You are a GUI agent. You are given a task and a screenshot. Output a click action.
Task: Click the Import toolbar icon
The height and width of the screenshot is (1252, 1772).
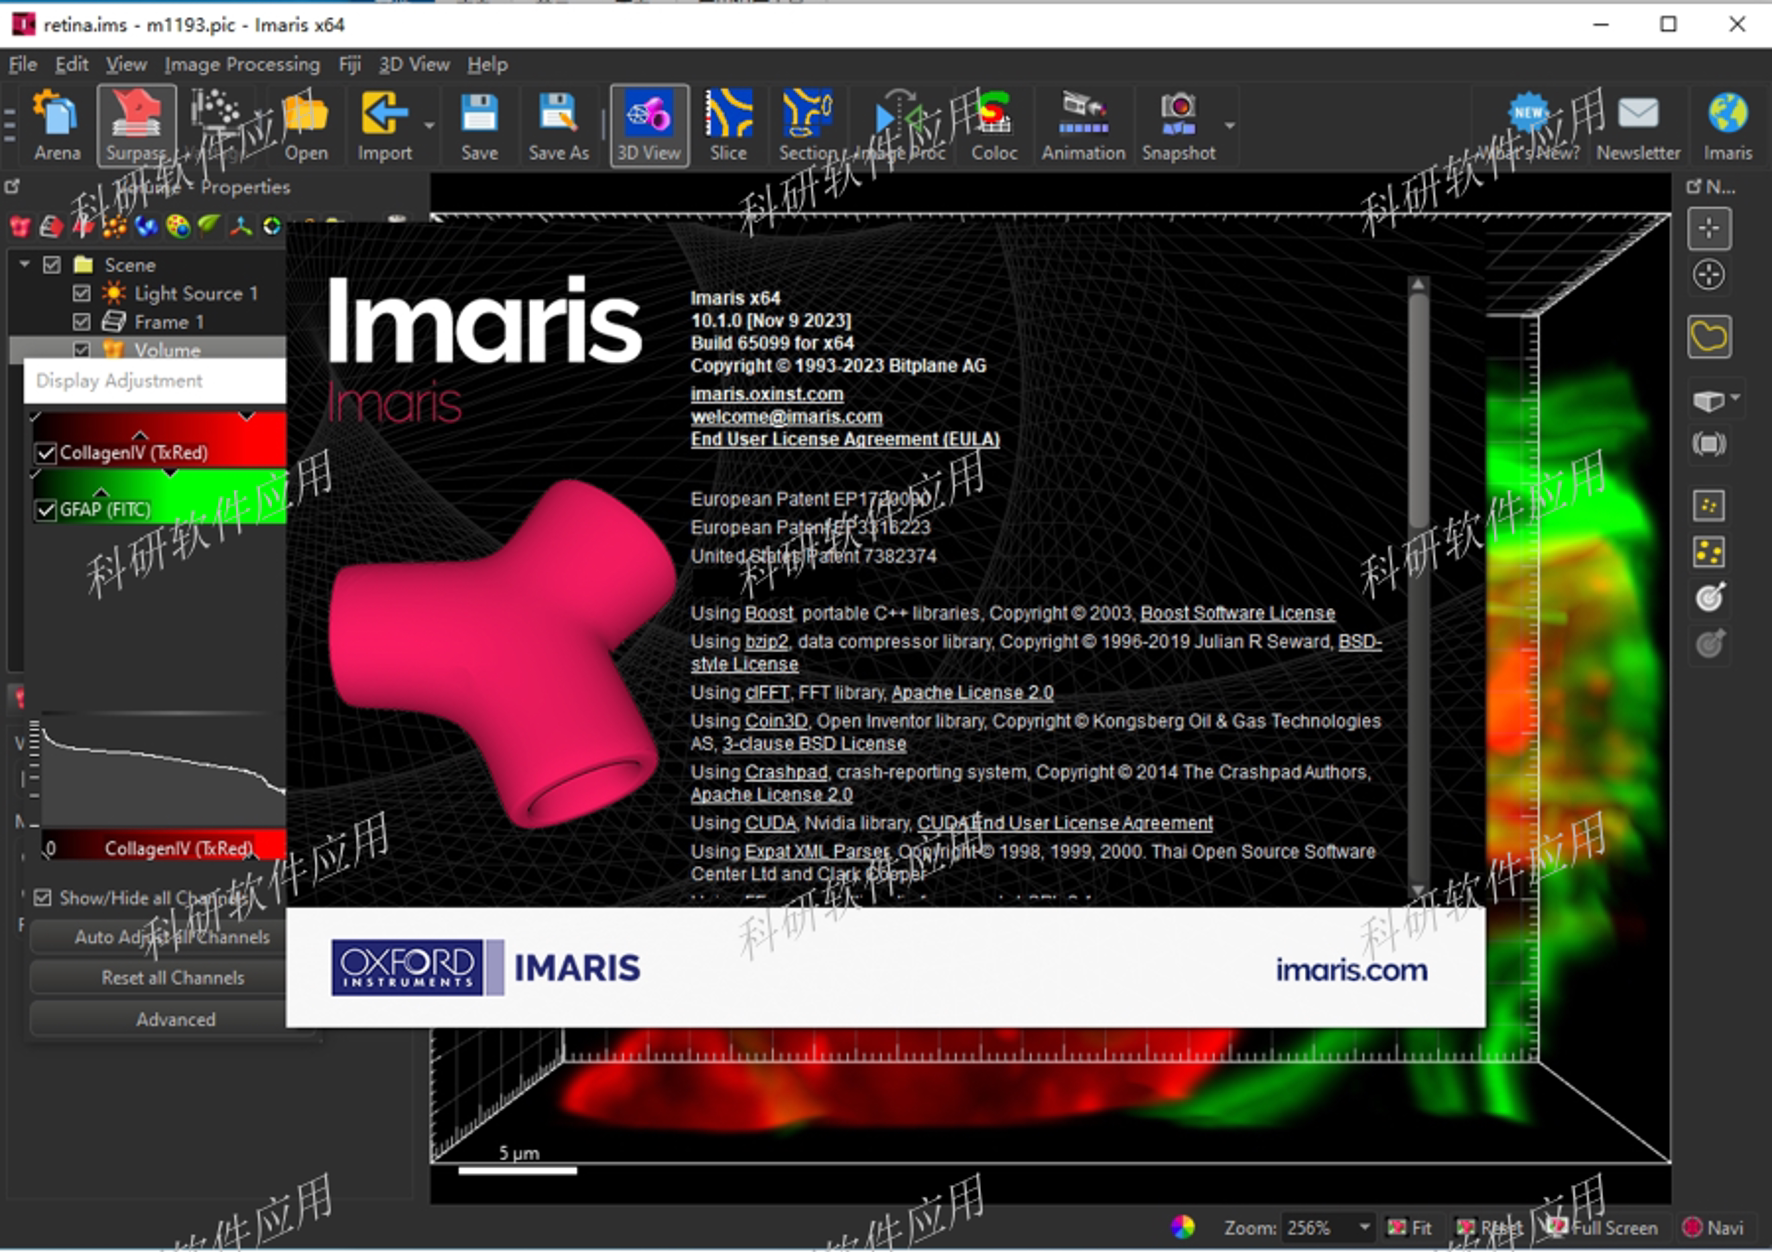point(384,126)
